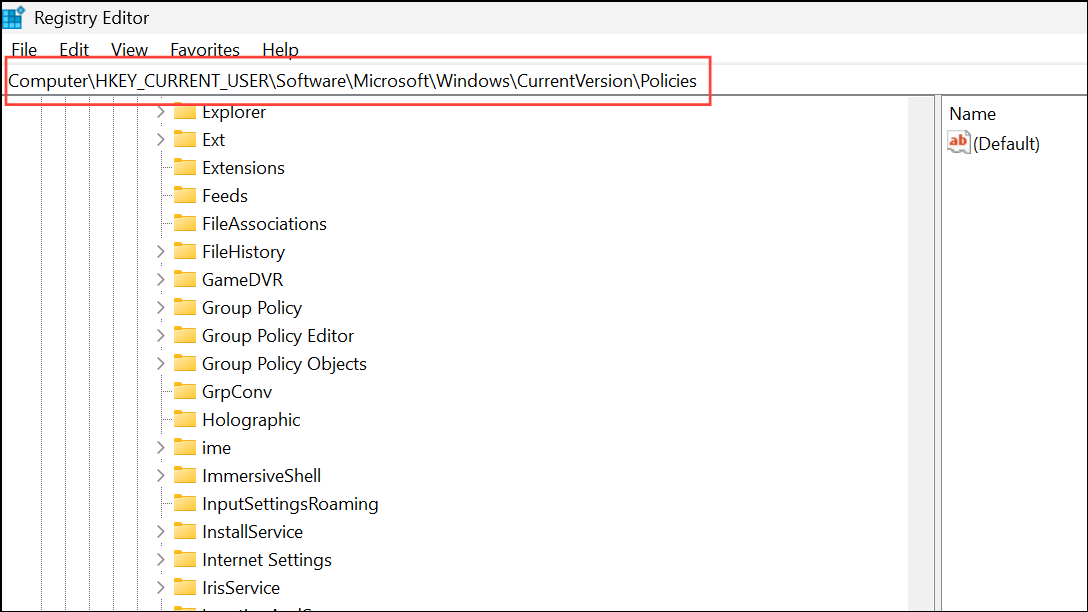Open the Favorites menu
This screenshot has width=1088, height=612.
(x=204, y=49)
